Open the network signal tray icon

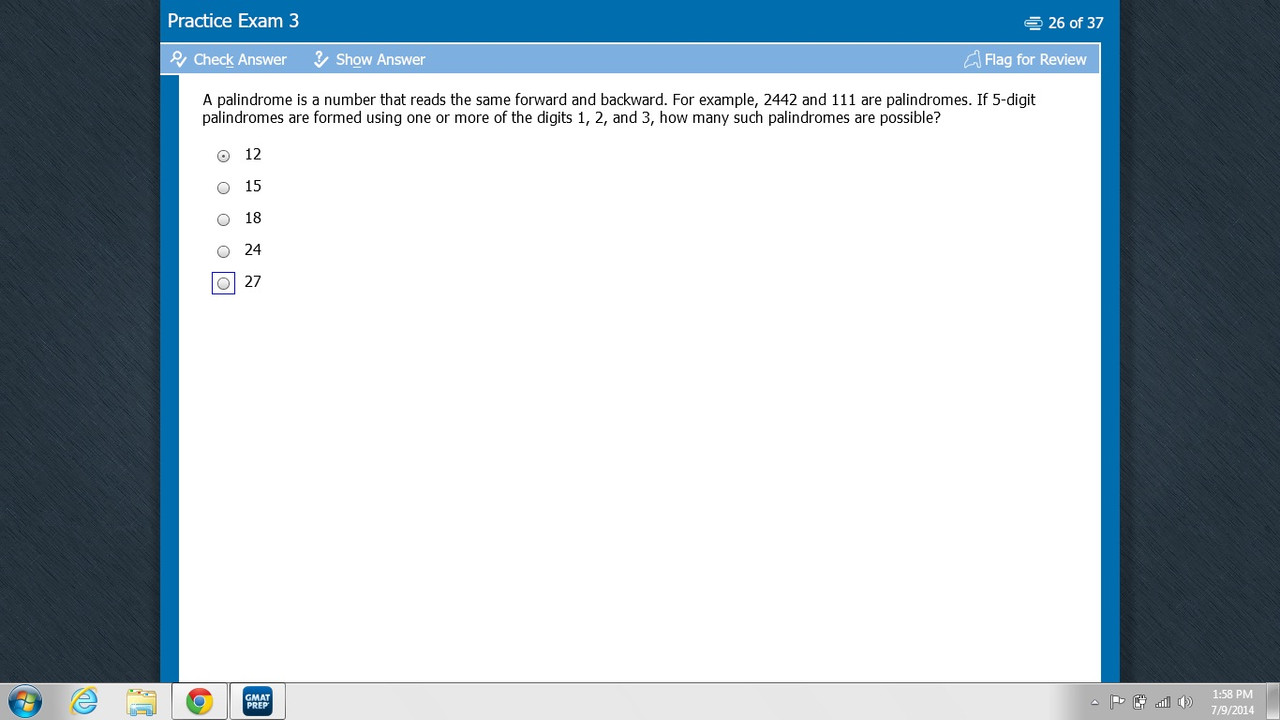[1162, 702]
